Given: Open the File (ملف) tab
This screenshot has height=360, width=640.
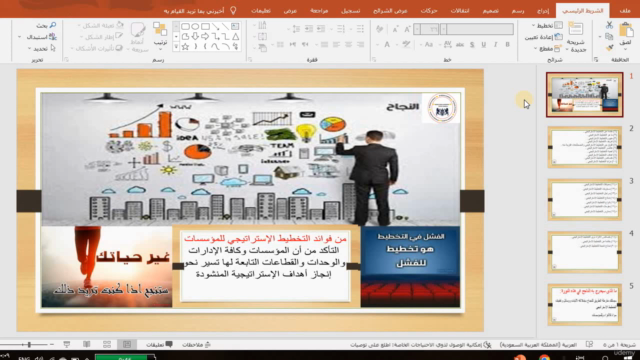Looking at the screenshot, I should pyautogui.click(x=624, y=11).
